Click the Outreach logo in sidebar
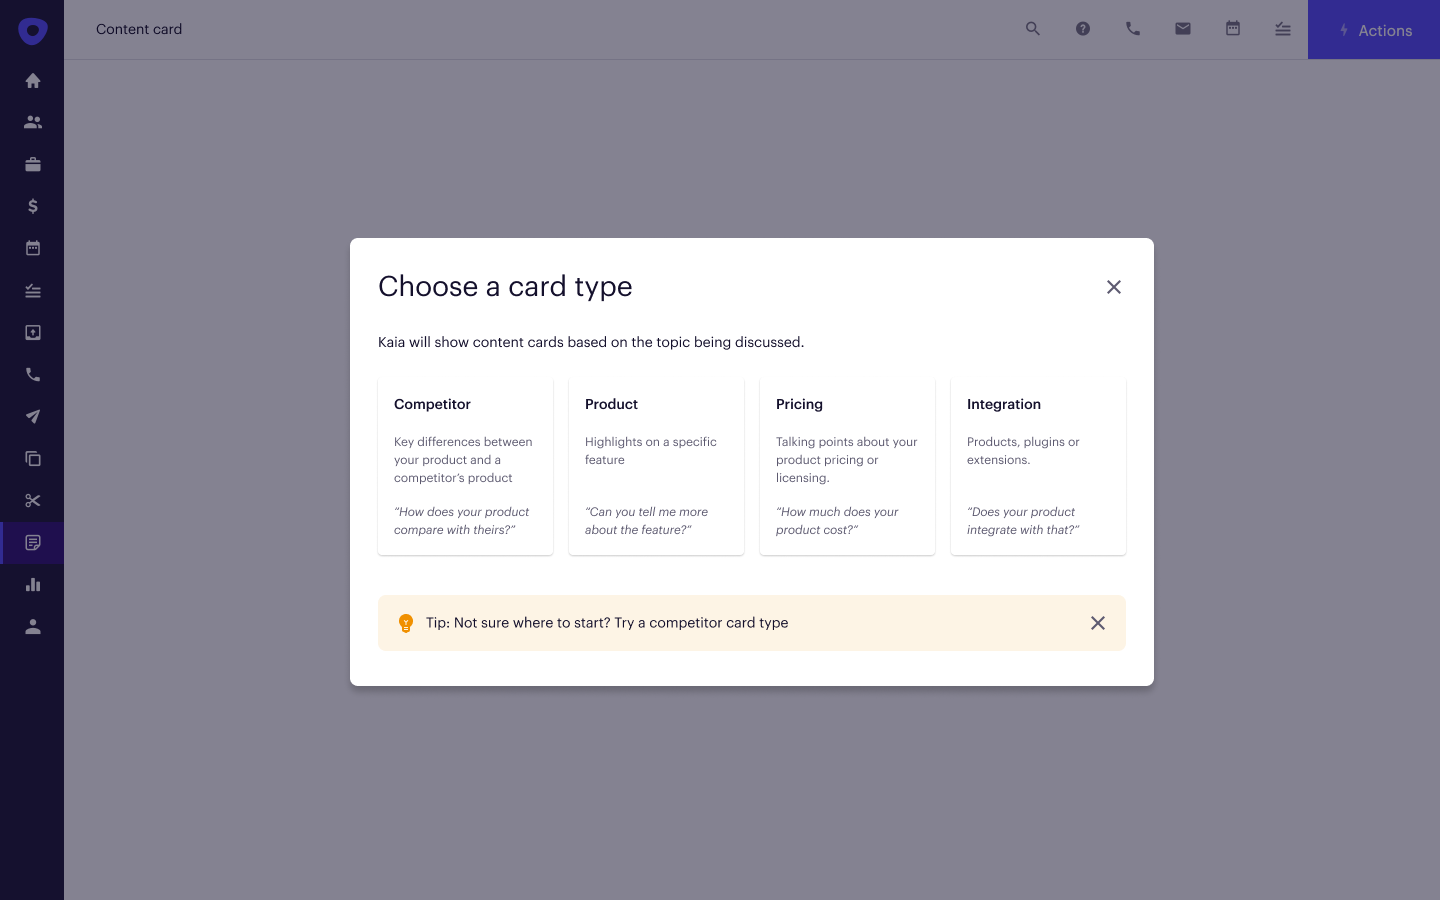 tap(33, 31)
